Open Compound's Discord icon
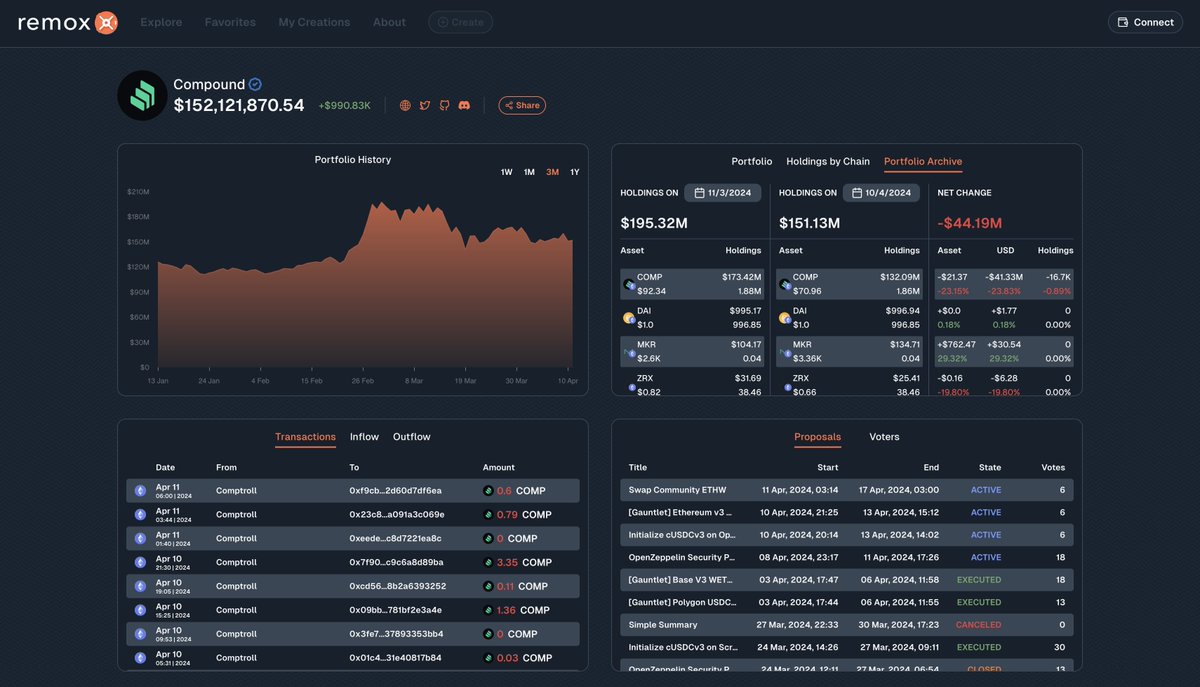The width and height of the screenshot is (1200, 687). click(x=463, y=104)
